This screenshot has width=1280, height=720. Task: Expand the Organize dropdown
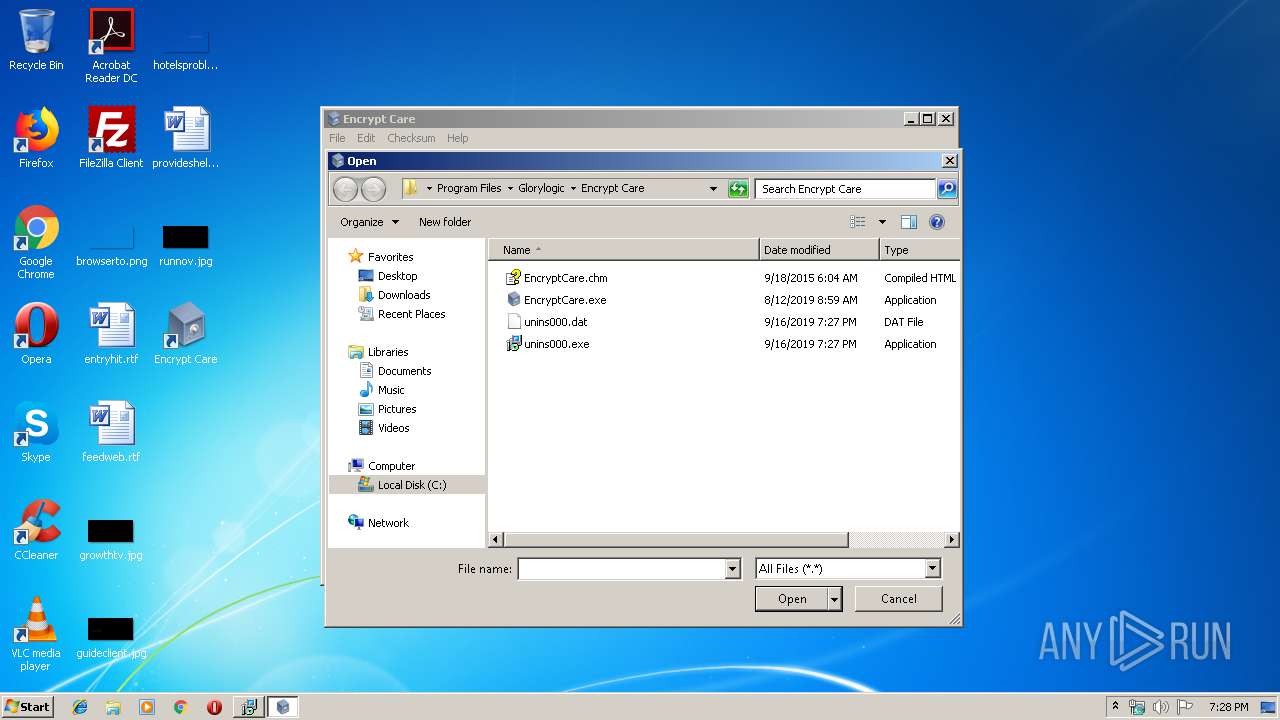tap(369, 222)
